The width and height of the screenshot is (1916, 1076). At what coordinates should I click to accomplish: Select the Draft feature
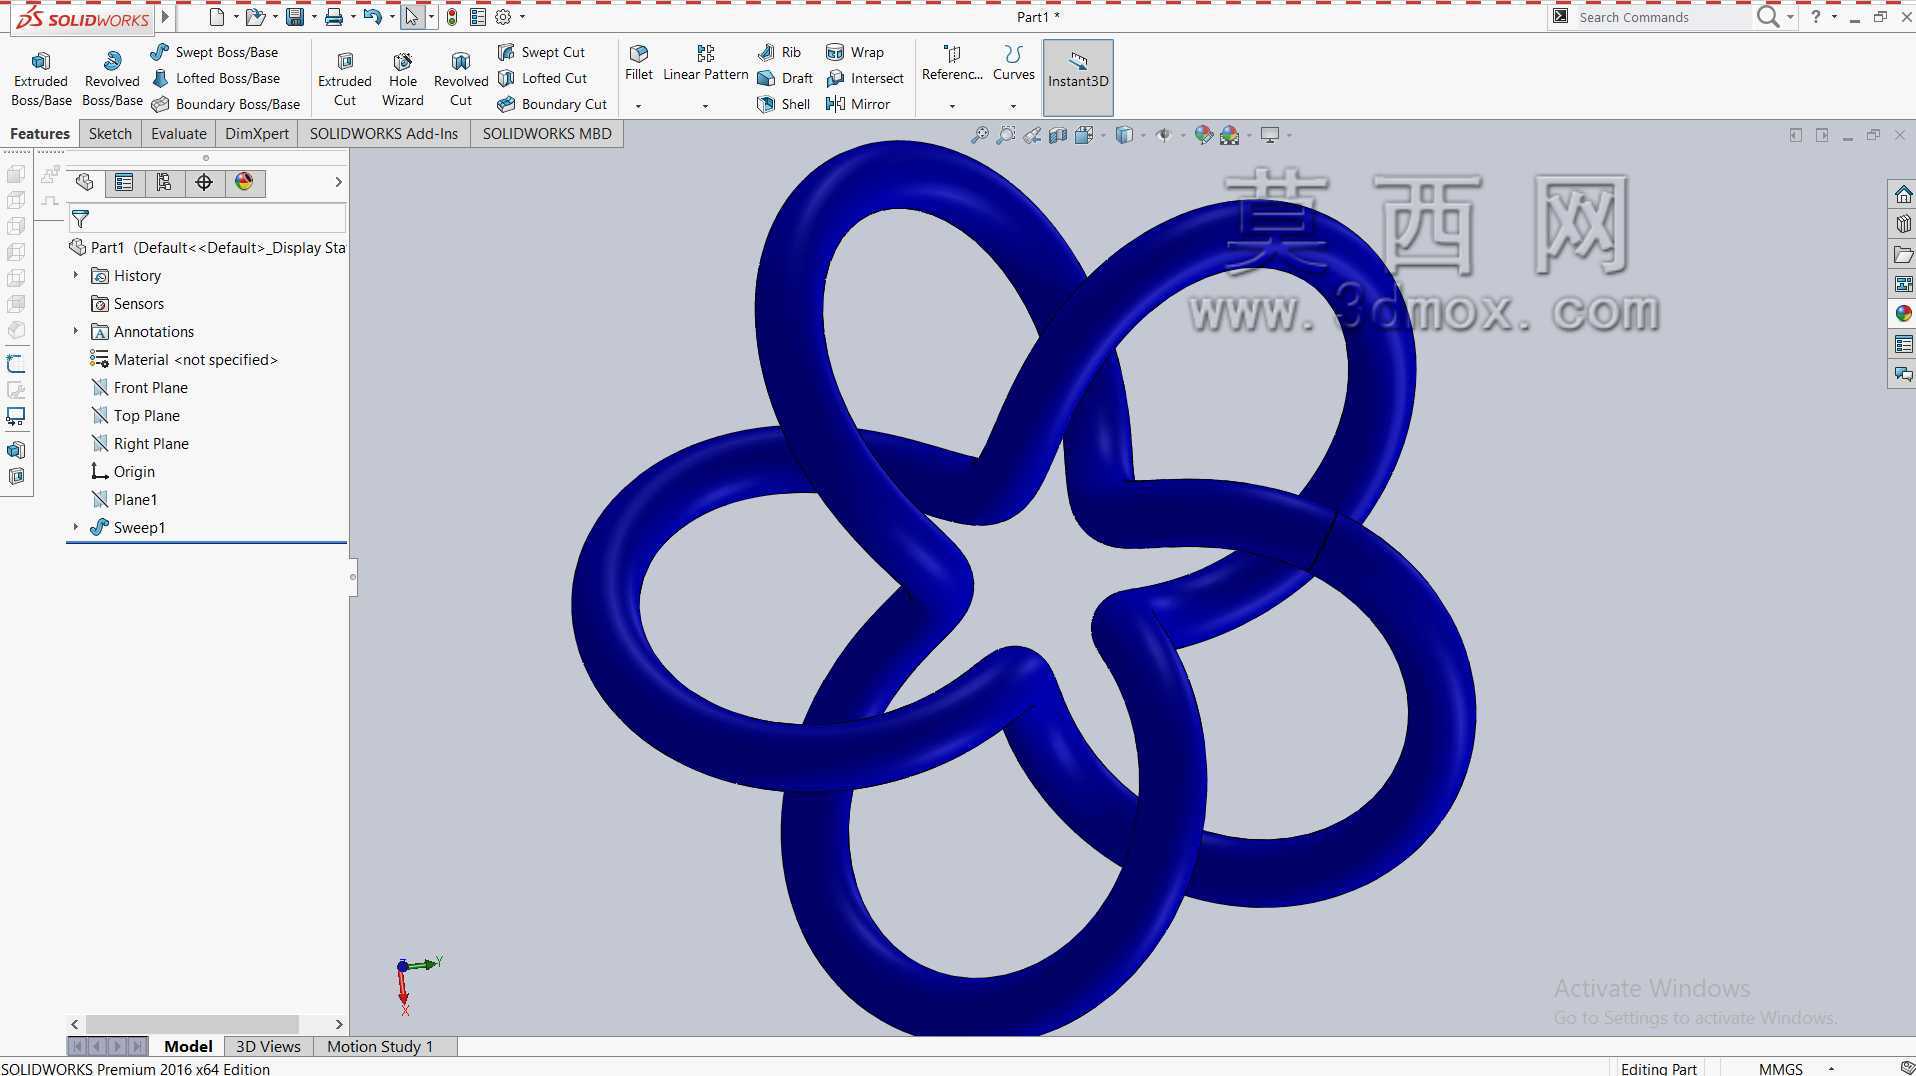coord(785,78)
